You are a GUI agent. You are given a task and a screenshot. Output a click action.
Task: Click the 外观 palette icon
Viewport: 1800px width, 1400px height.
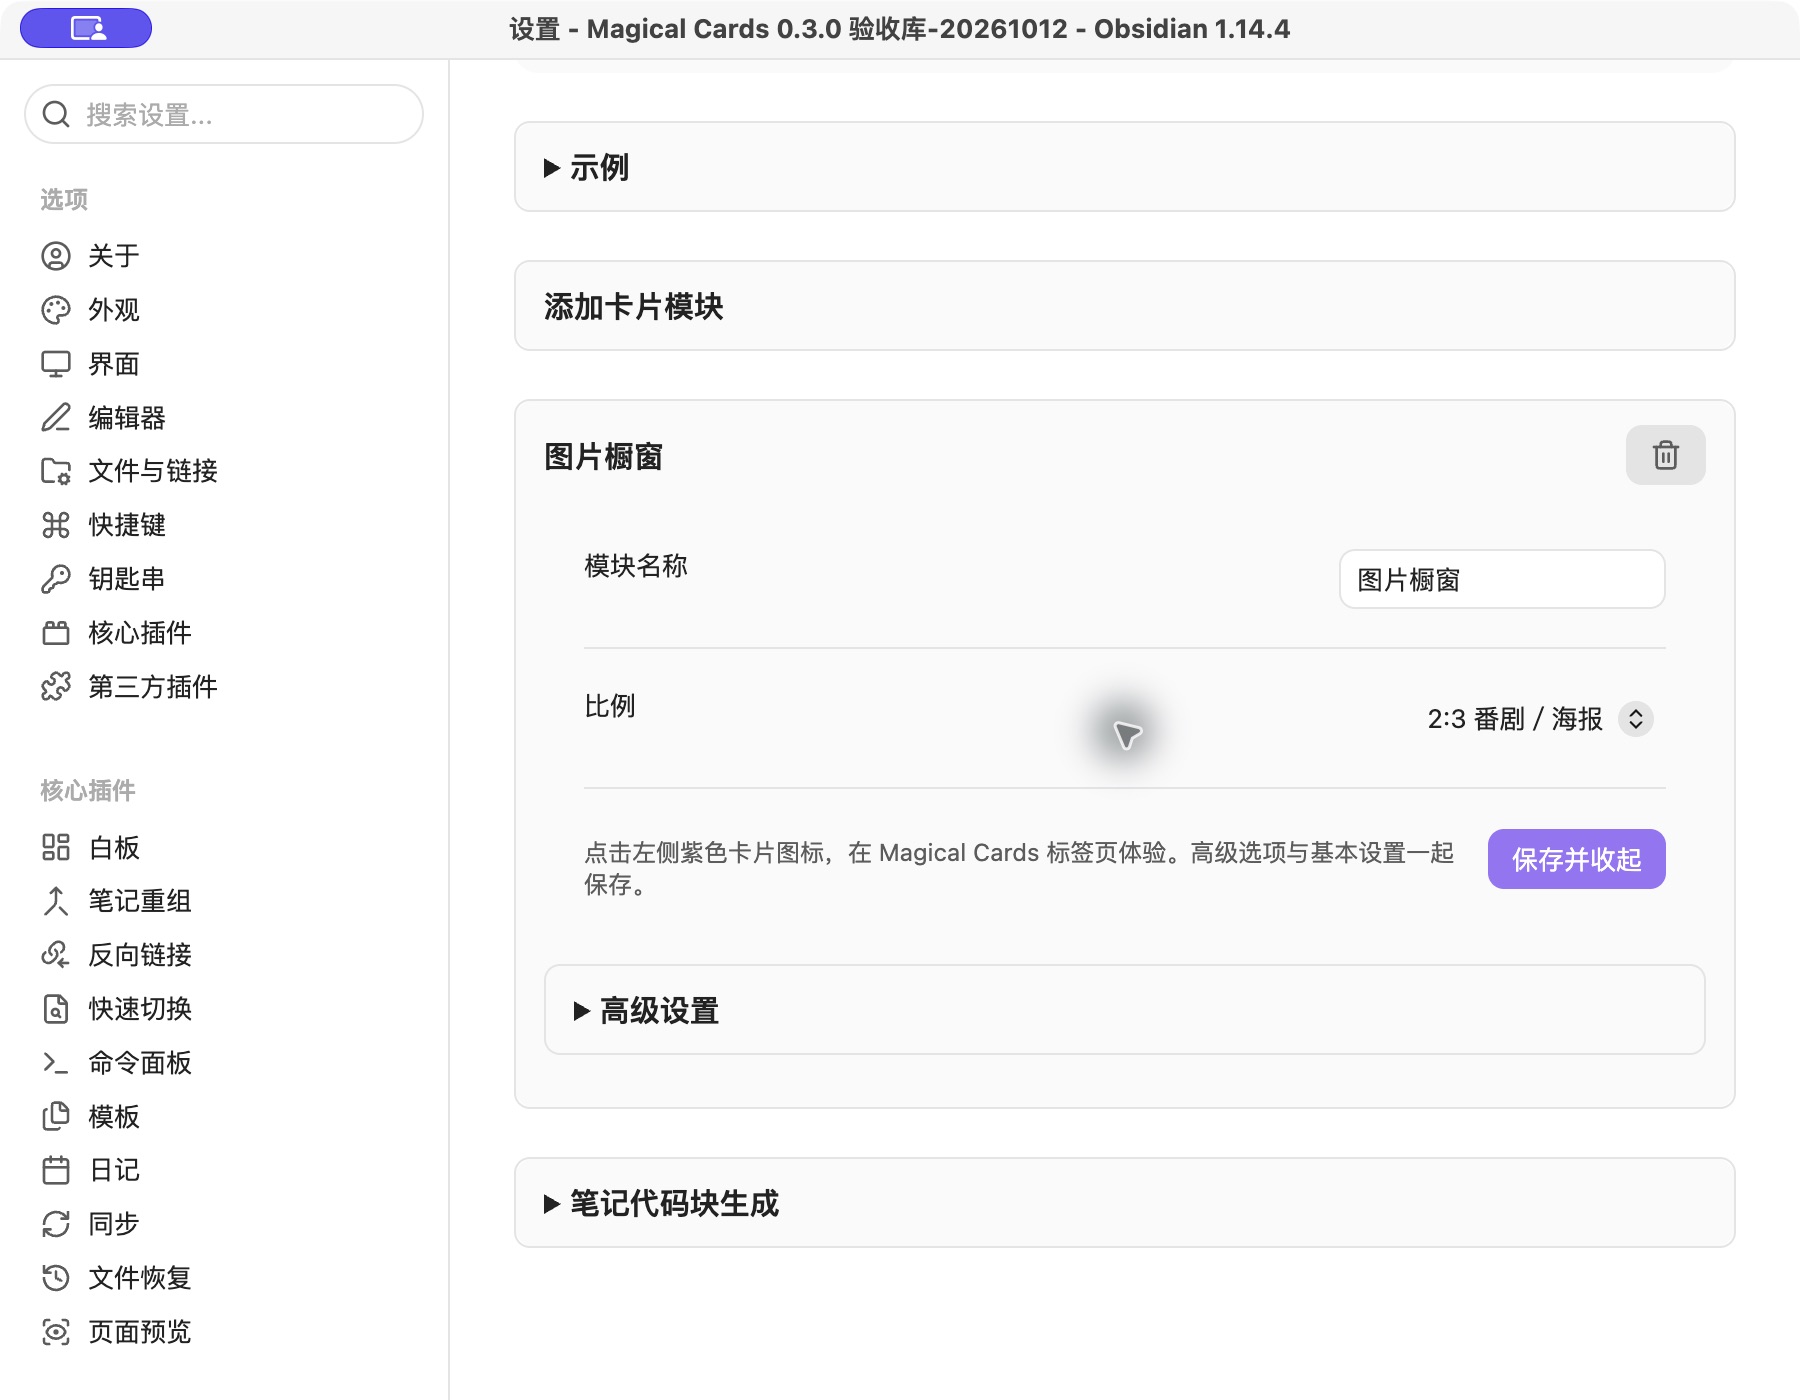click(x=56, y=310)
